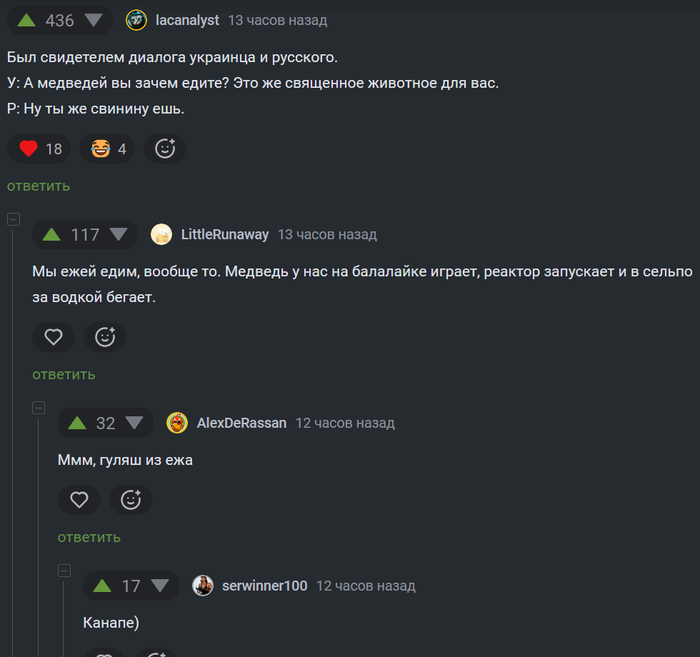Reply to lacanalyst via ответить link
This screenshot has height=657, width=700.
point(38,186)
